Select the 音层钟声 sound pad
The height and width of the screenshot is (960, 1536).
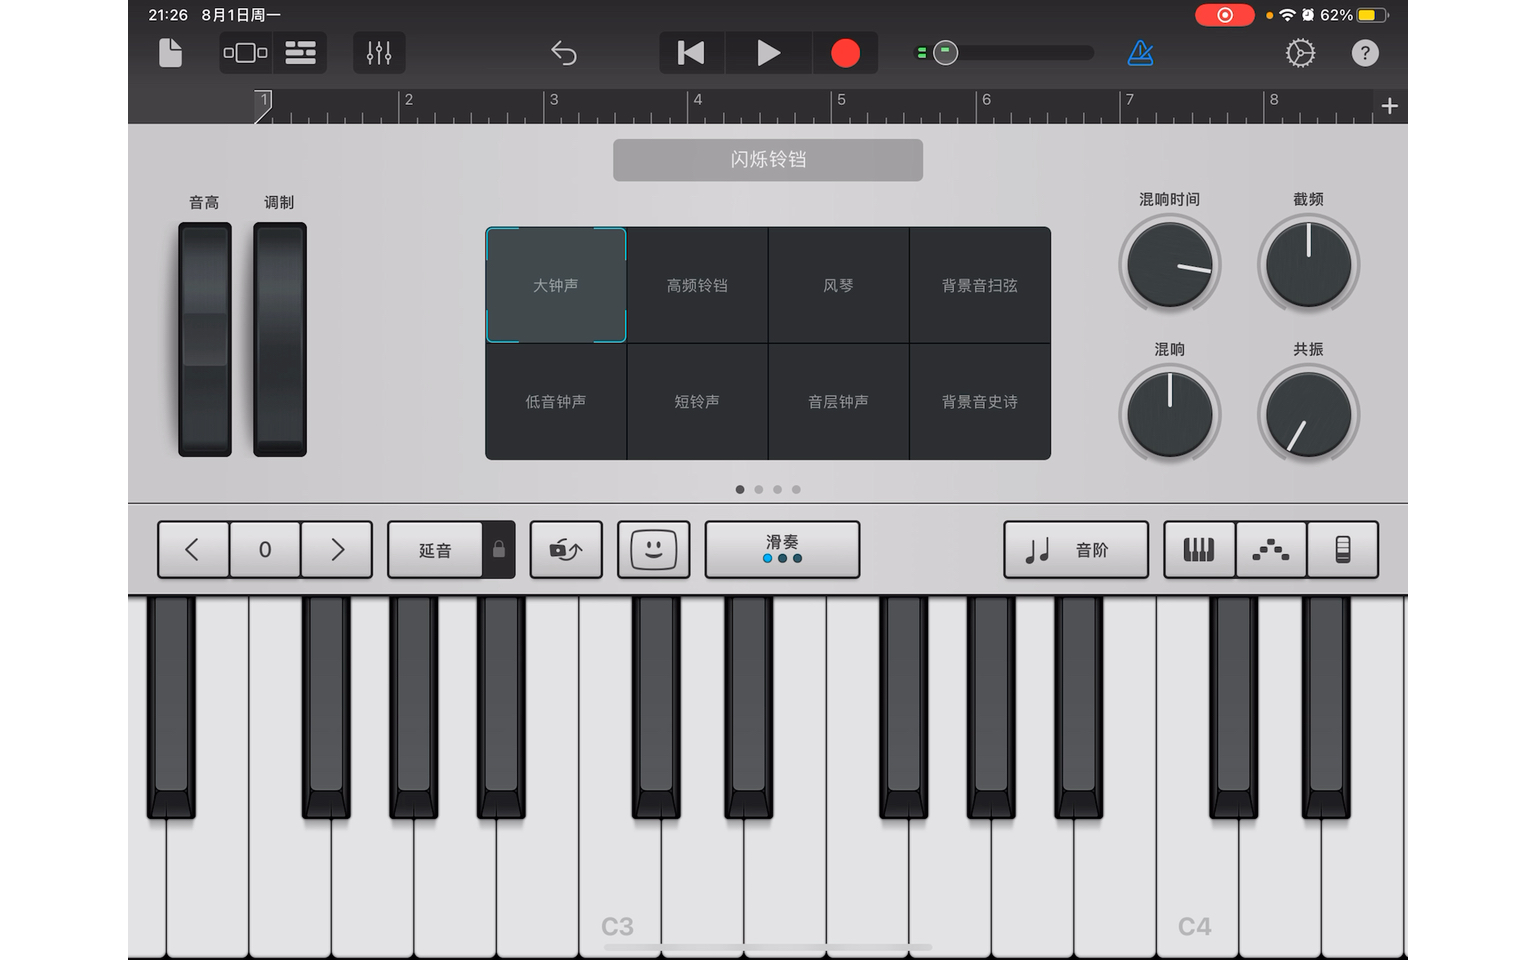pyautogui.click(x=838, y=402)
